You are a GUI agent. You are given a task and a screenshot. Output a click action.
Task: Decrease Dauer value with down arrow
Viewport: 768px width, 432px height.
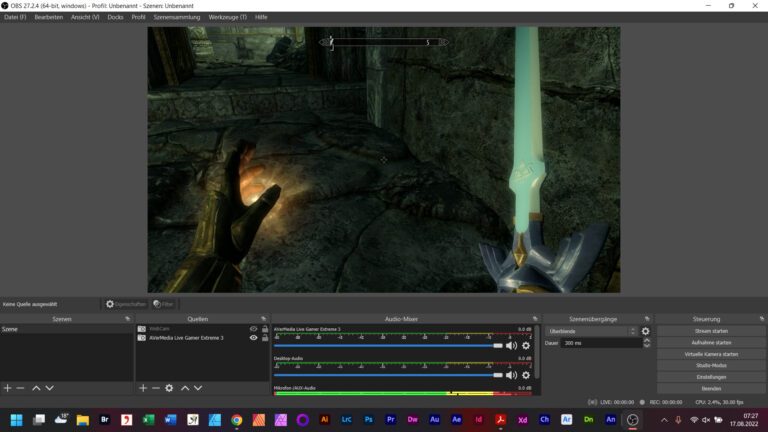pos(647,346)
